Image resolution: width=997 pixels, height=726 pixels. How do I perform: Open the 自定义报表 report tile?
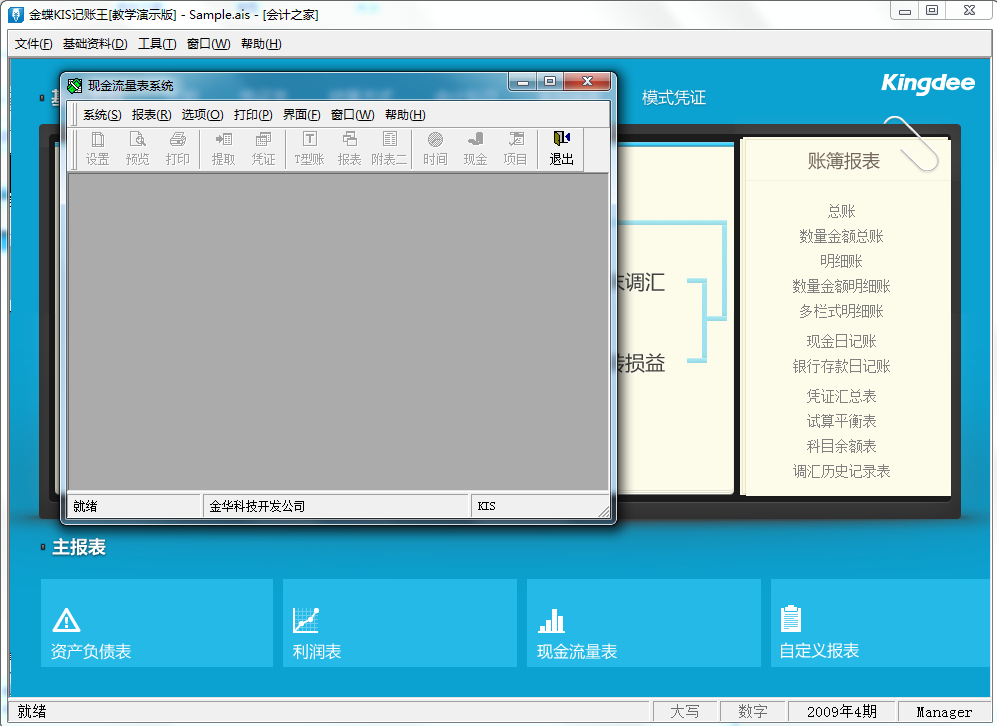883,622
